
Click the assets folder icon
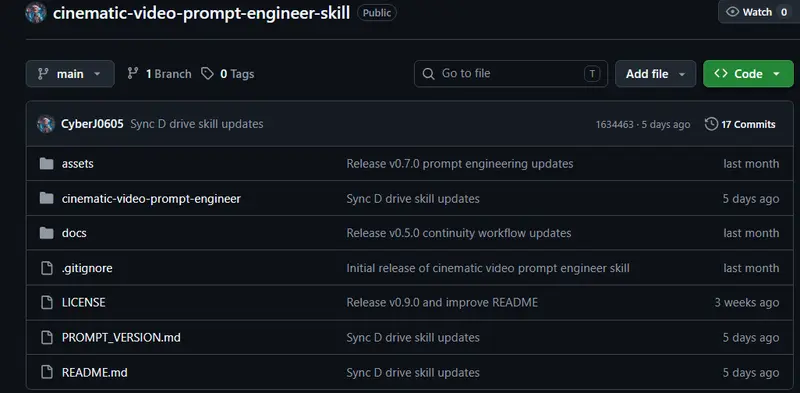(x=46, y=164)
